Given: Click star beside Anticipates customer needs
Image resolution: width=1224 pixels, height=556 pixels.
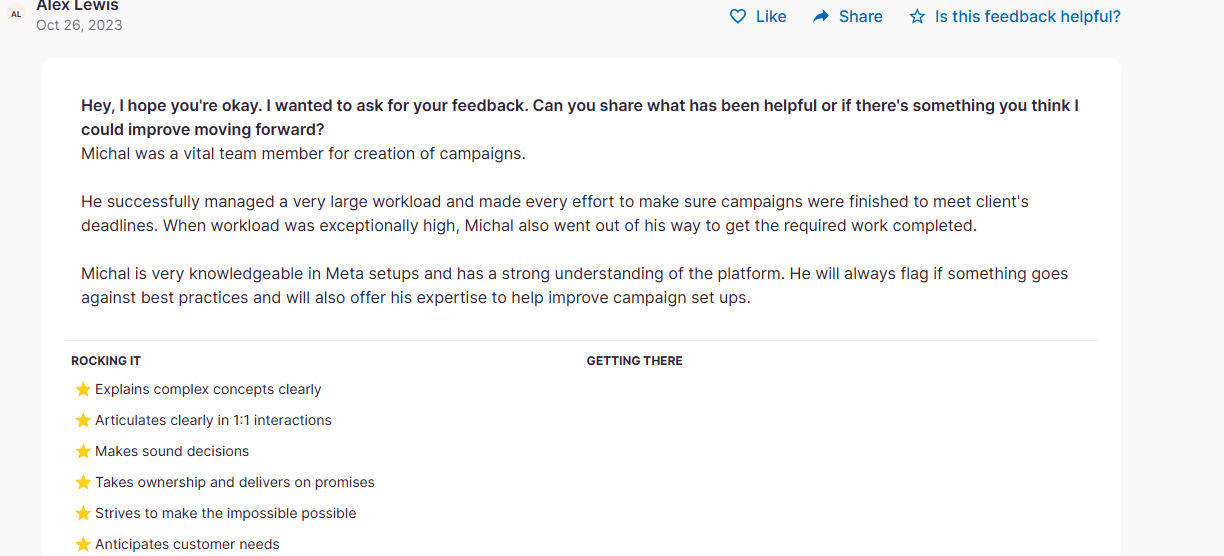Looking at the screenshot, I should (83, 544).
